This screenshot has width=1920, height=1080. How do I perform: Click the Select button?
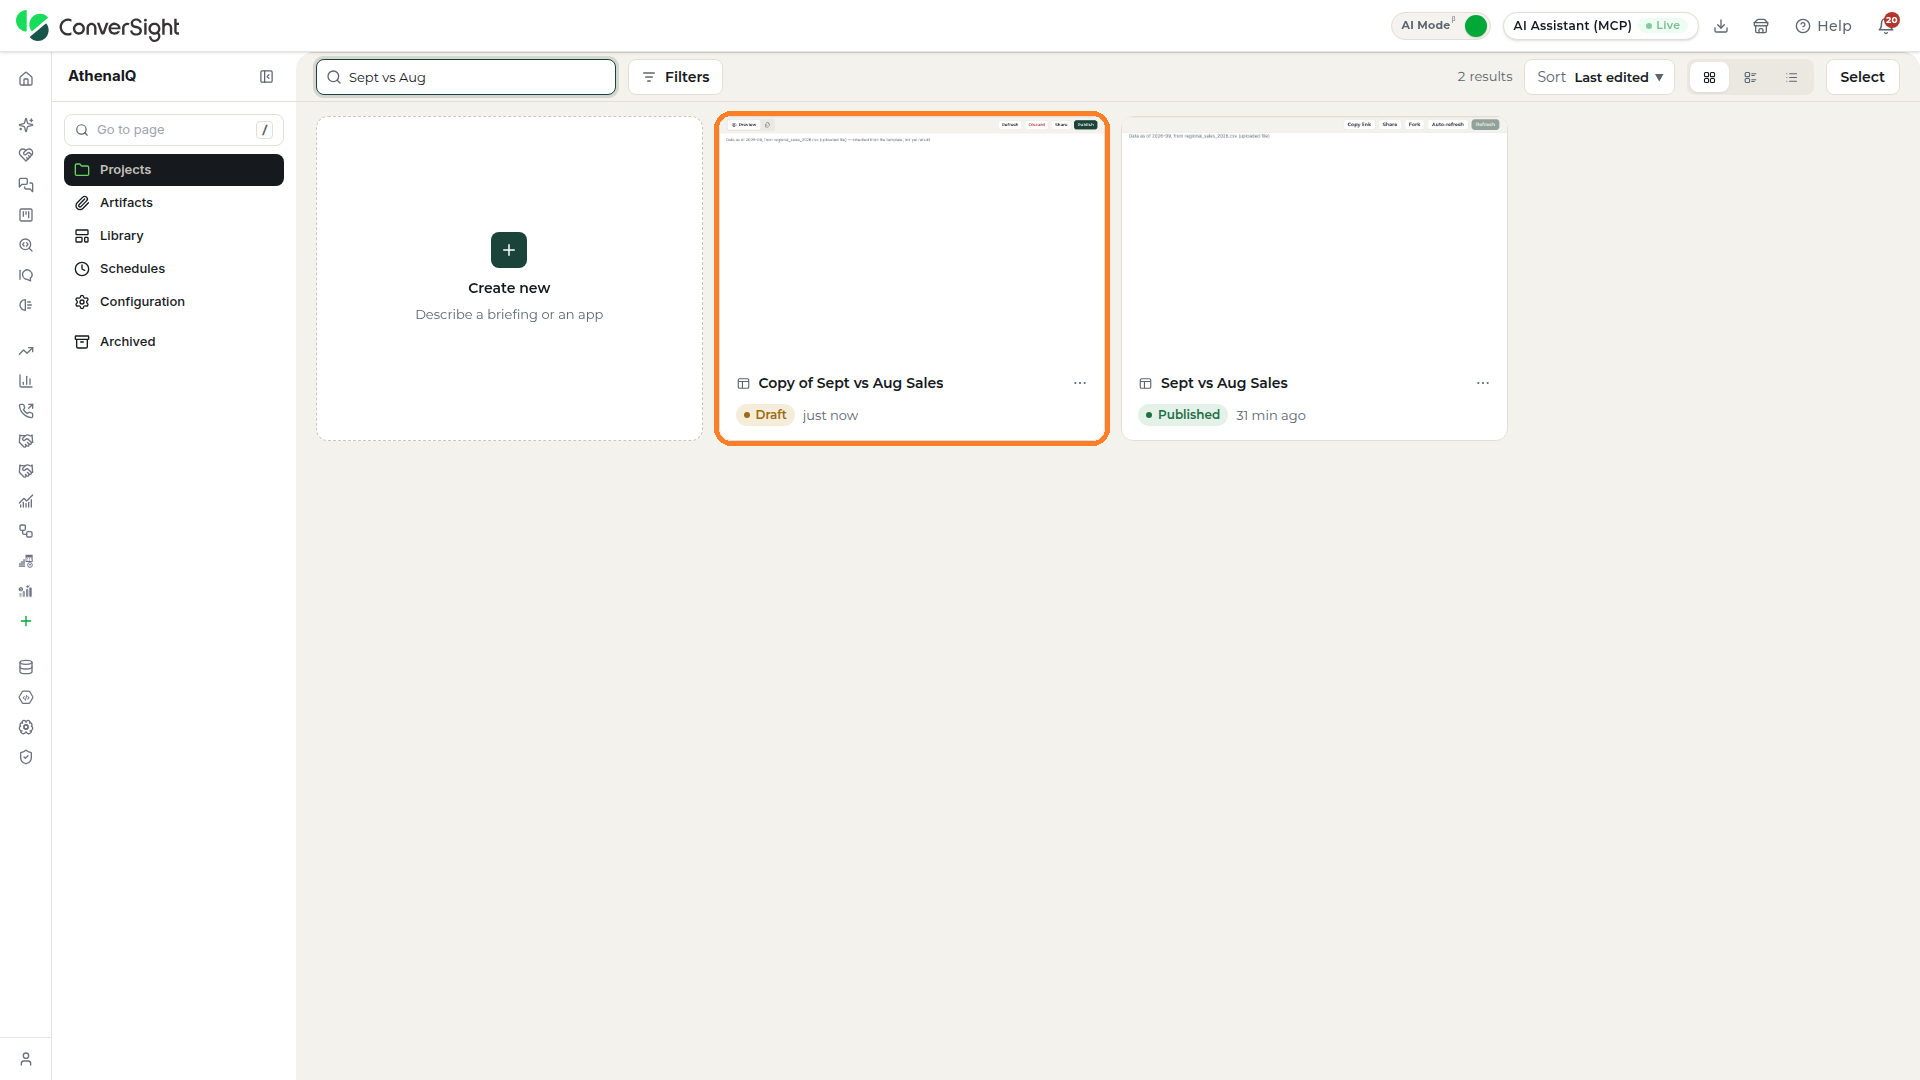point(1862,77)
